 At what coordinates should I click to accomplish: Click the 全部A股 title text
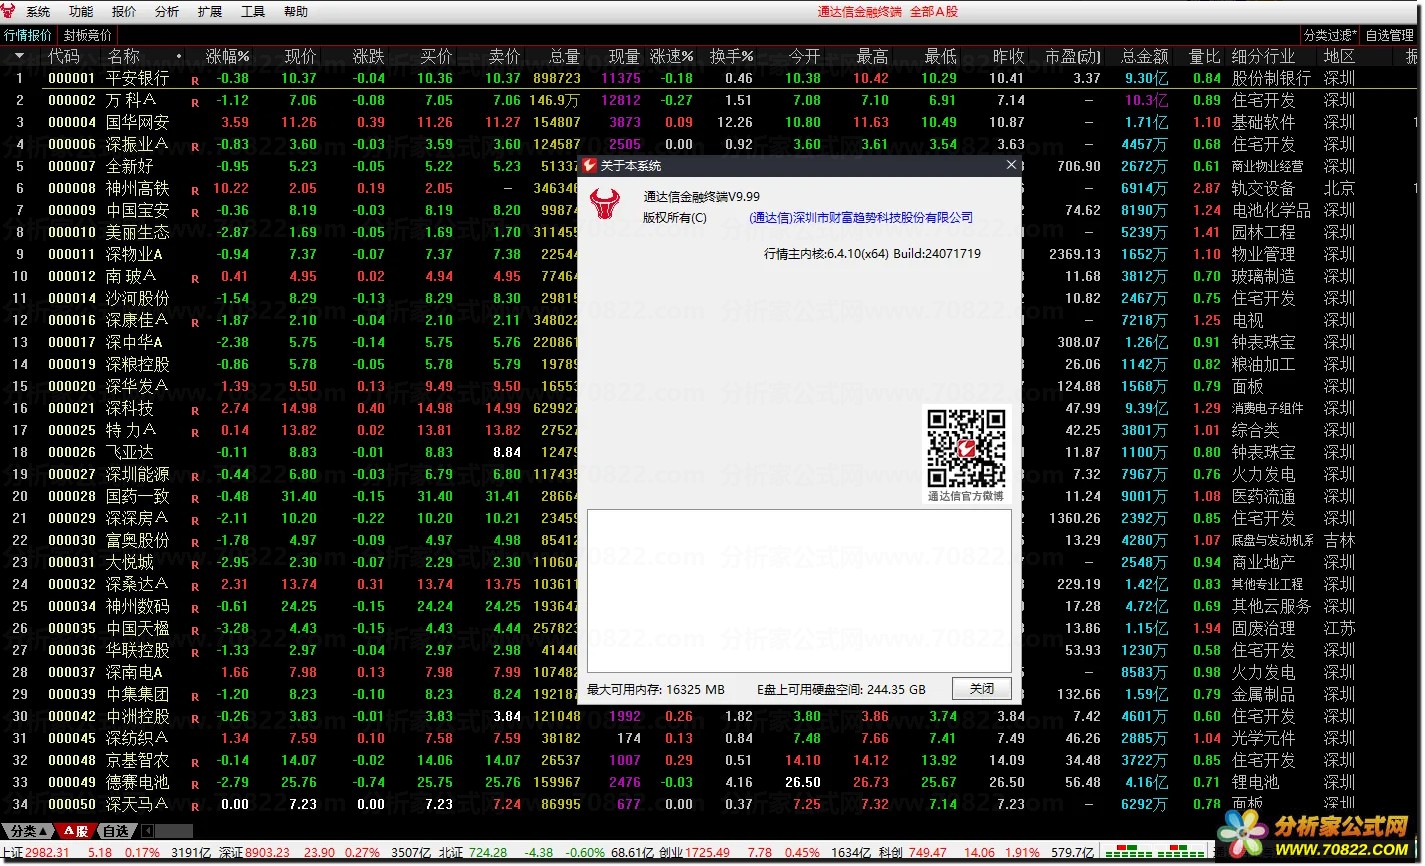coord(934,12)
